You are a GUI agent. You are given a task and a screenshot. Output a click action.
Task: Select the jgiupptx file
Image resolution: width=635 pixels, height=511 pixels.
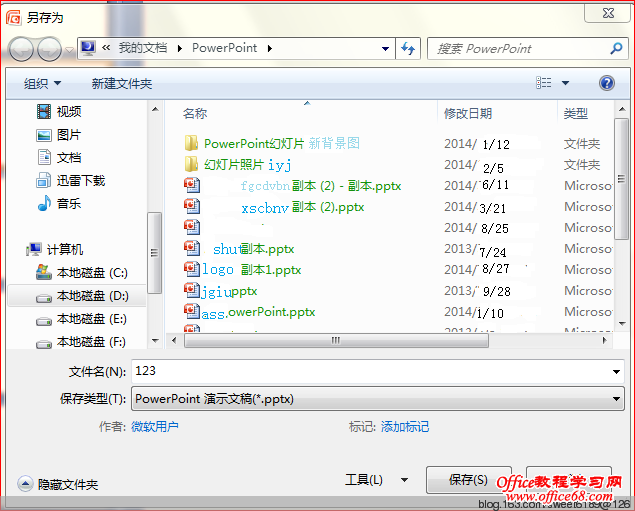(x=221, y=291)
